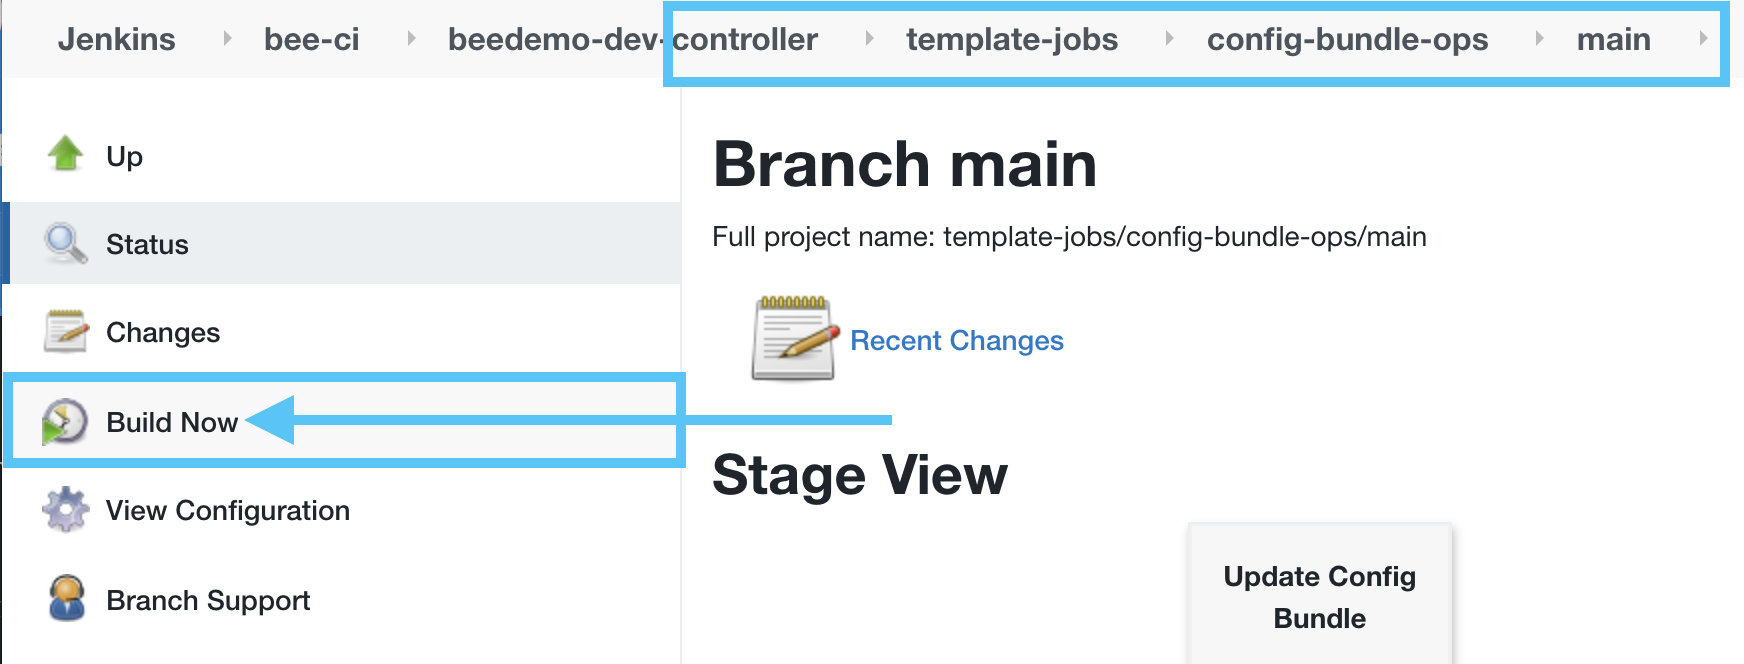Navigate to Jenkins home breadcrumb
1744x664 pixels.
coord(117,39)
